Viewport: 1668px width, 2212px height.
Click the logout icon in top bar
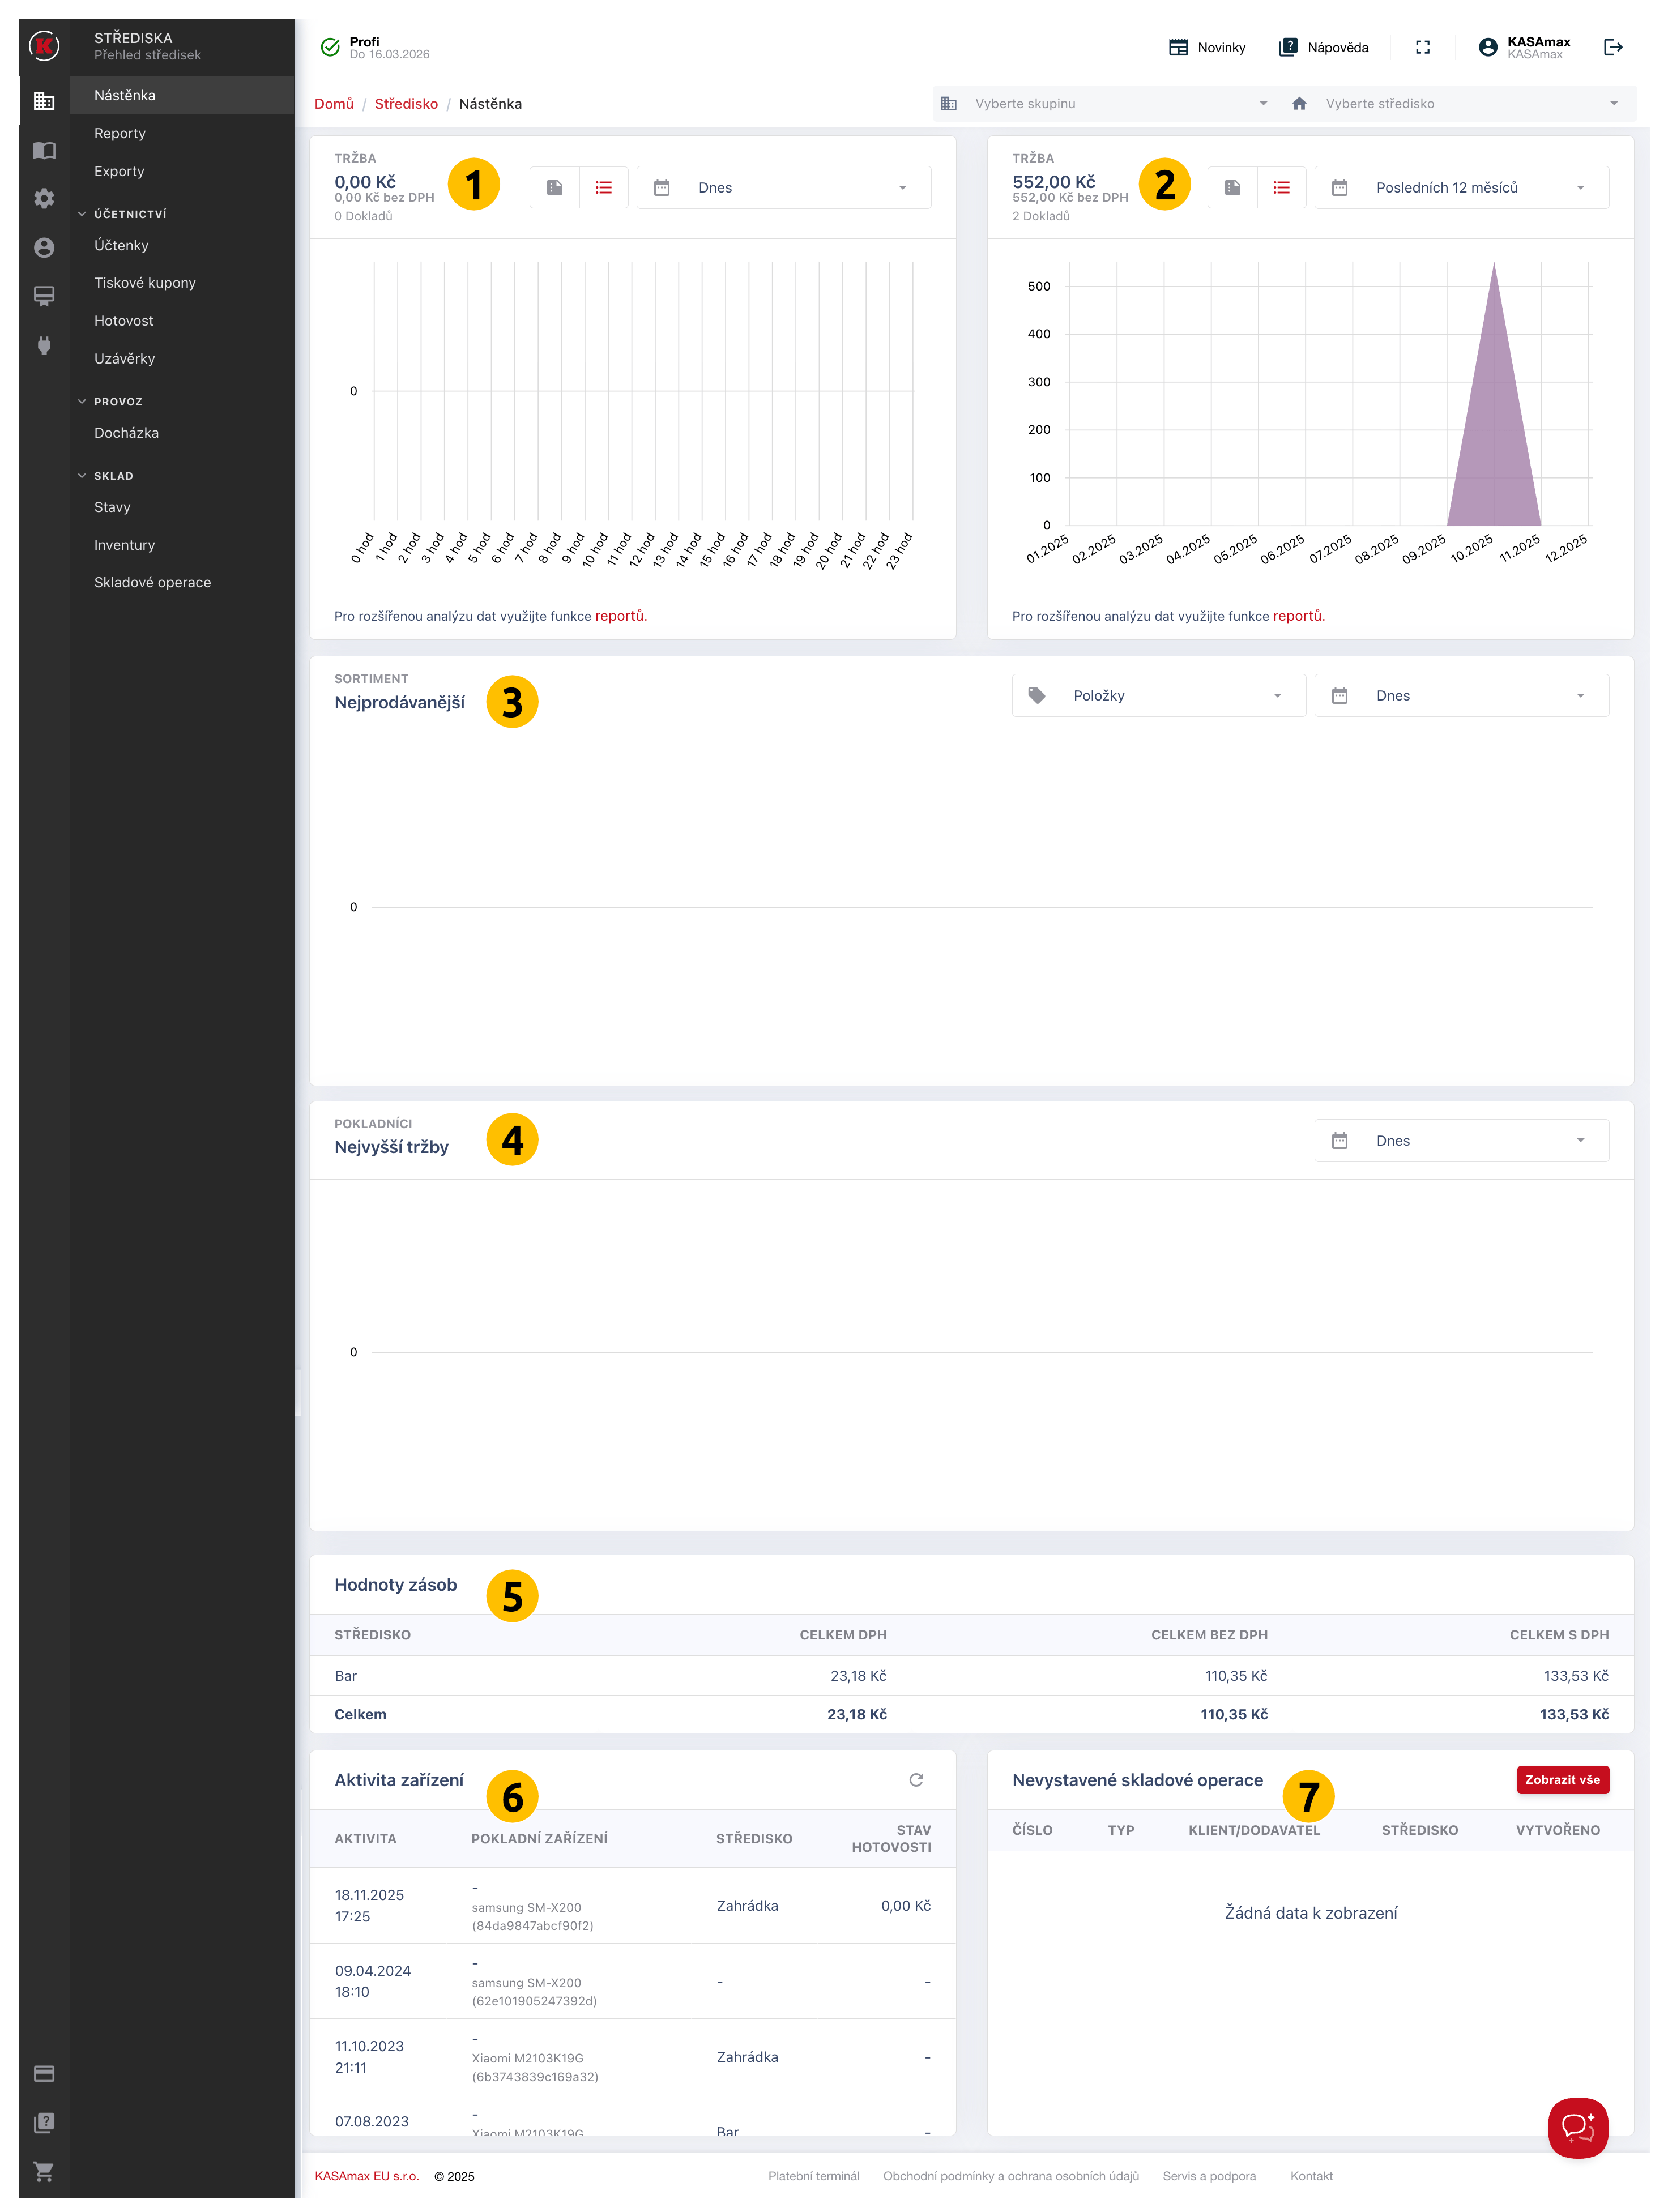1612,47
